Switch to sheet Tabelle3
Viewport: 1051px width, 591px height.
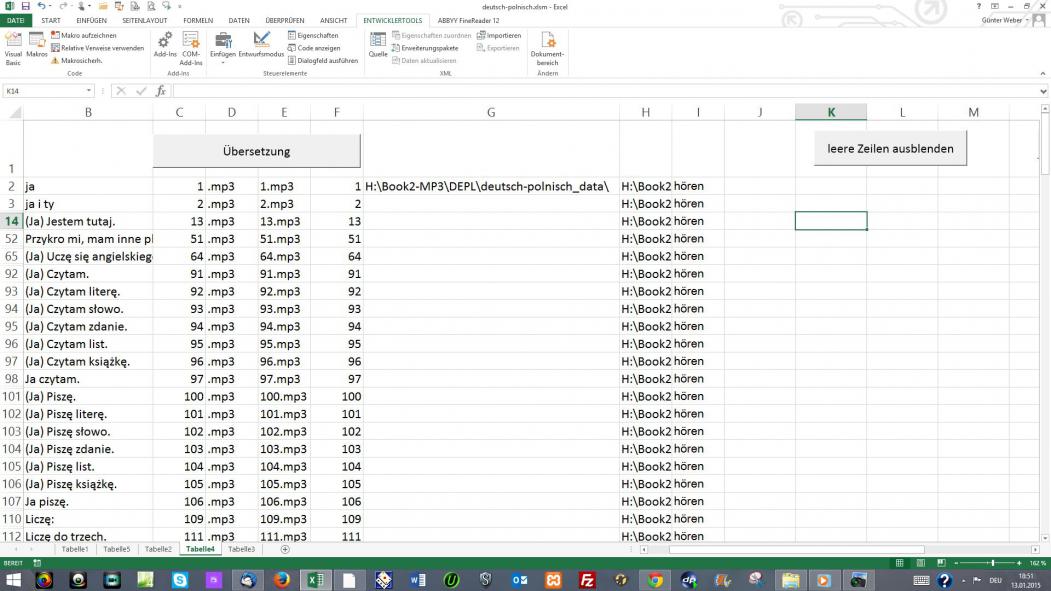pos(241,549)
